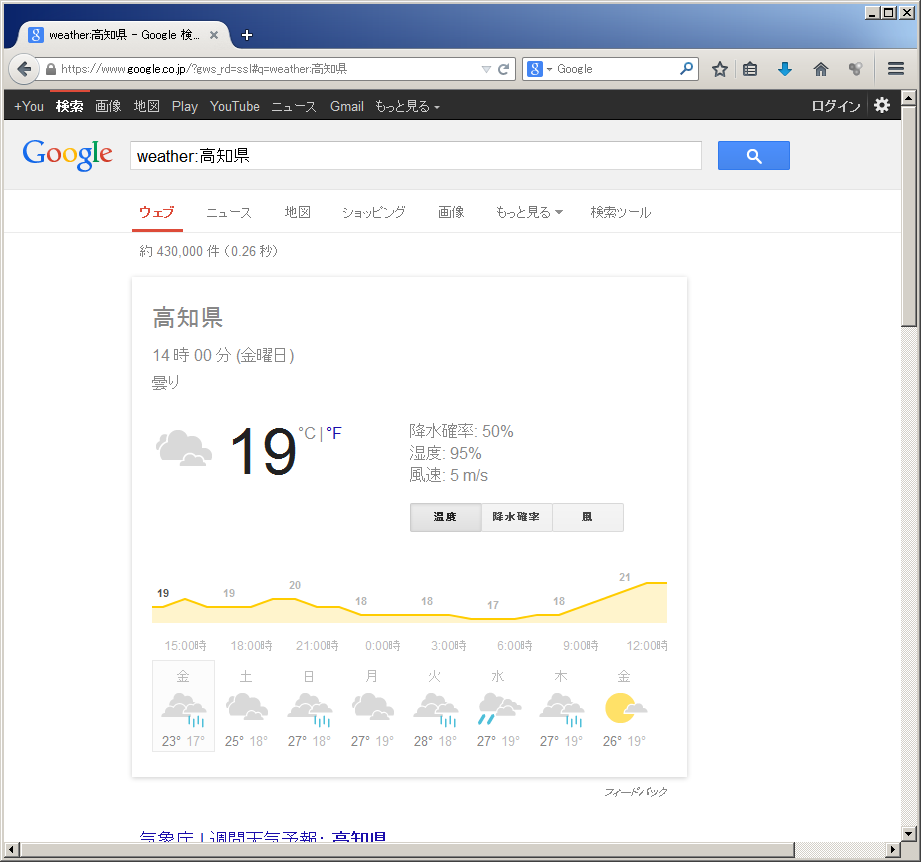Click the scroll down arrow
The width and height of the screenshot is (921, 862).
pyautogui.click(x=909, y=833)
